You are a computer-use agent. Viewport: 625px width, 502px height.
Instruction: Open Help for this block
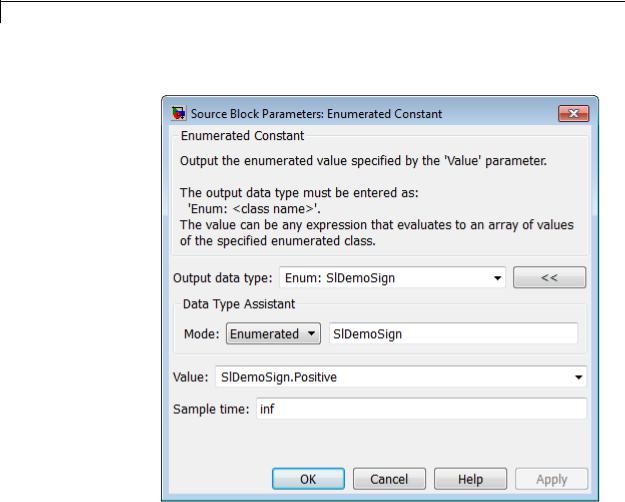[x=470, y=479]
